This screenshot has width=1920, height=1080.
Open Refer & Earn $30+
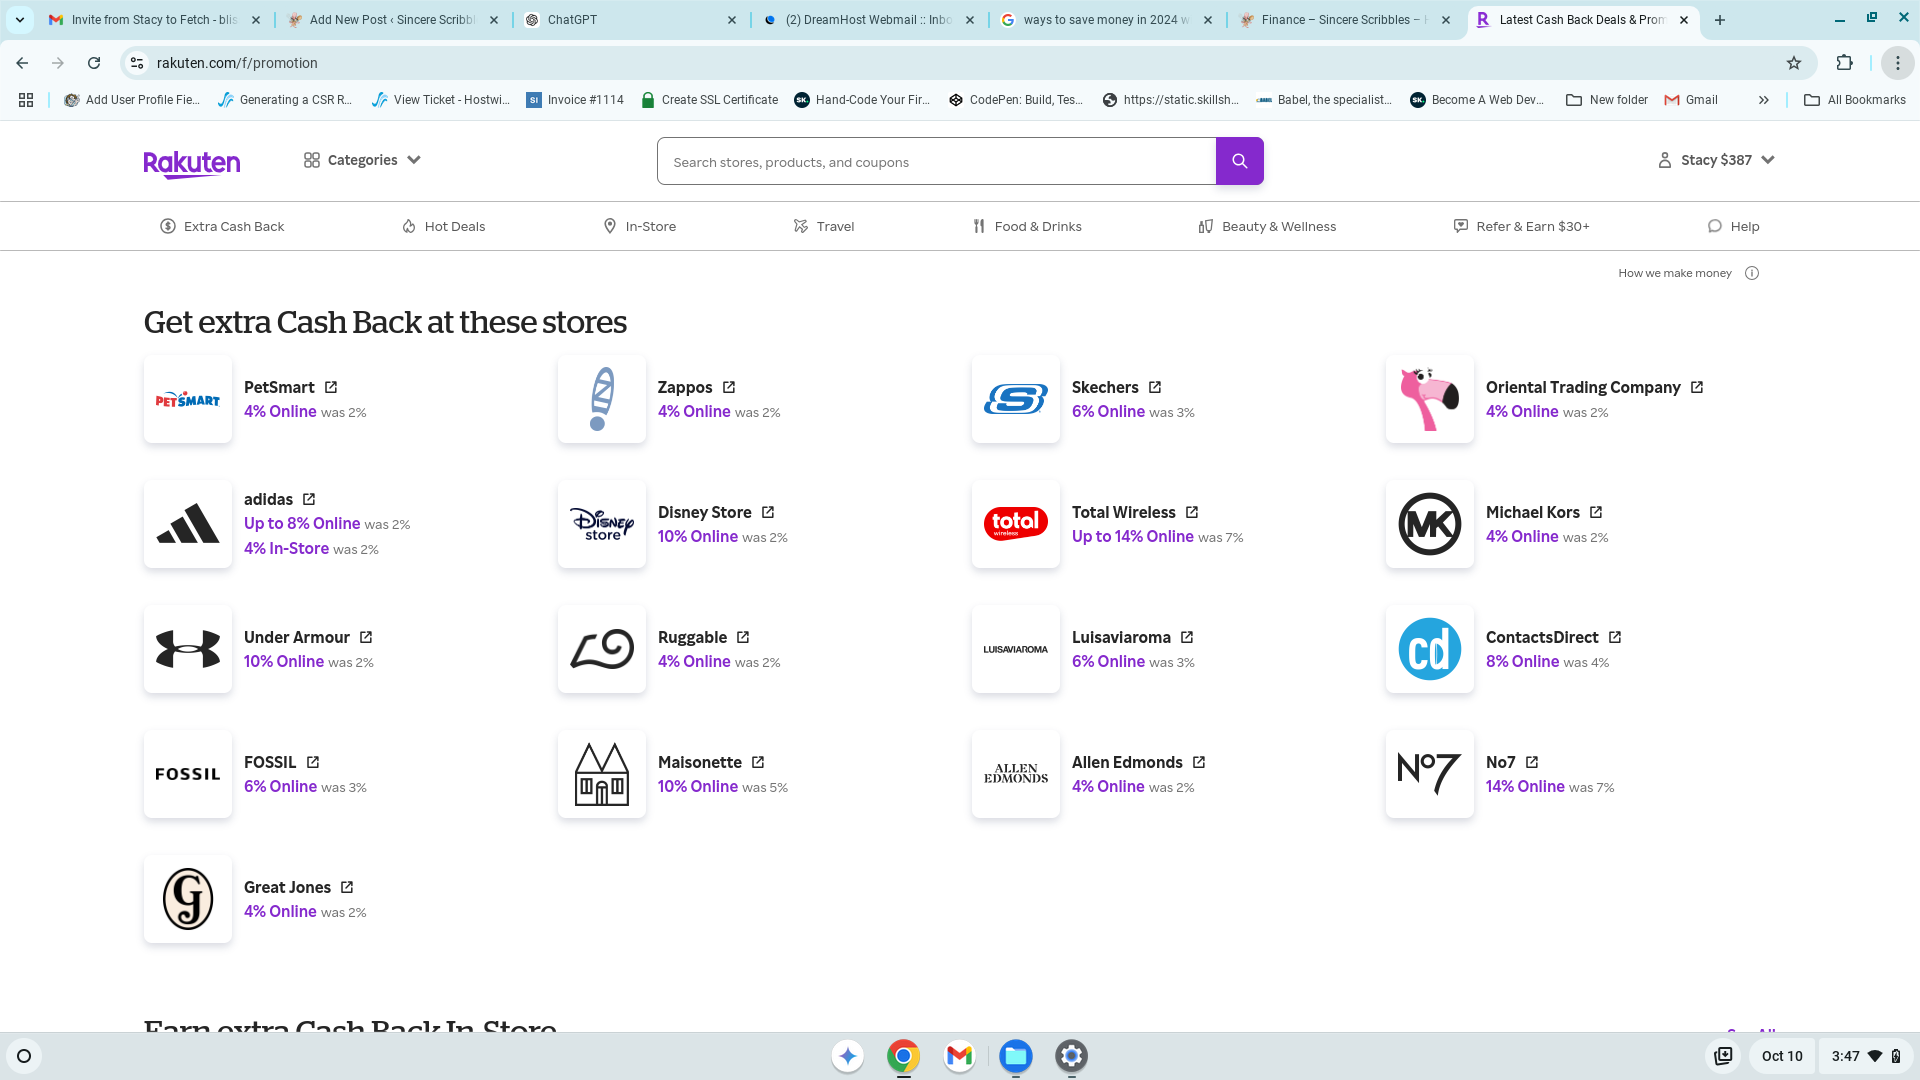(1521, 227)
